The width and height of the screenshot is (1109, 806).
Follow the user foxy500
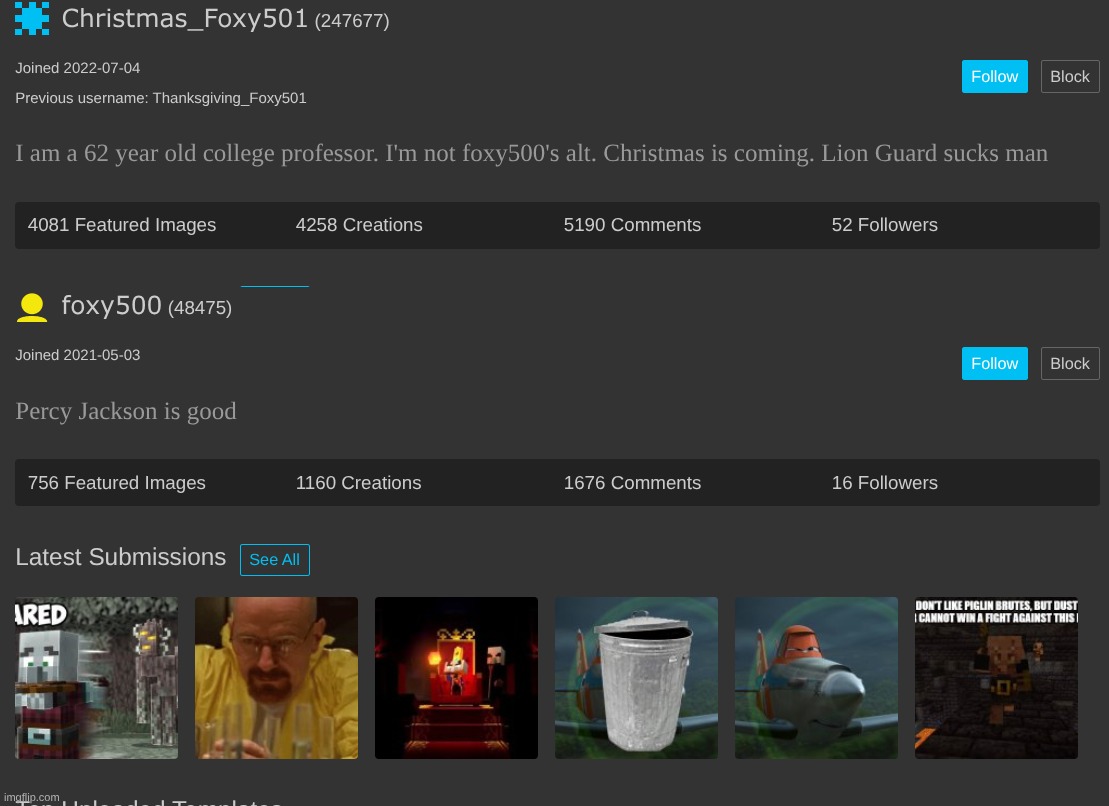[994, 364]
